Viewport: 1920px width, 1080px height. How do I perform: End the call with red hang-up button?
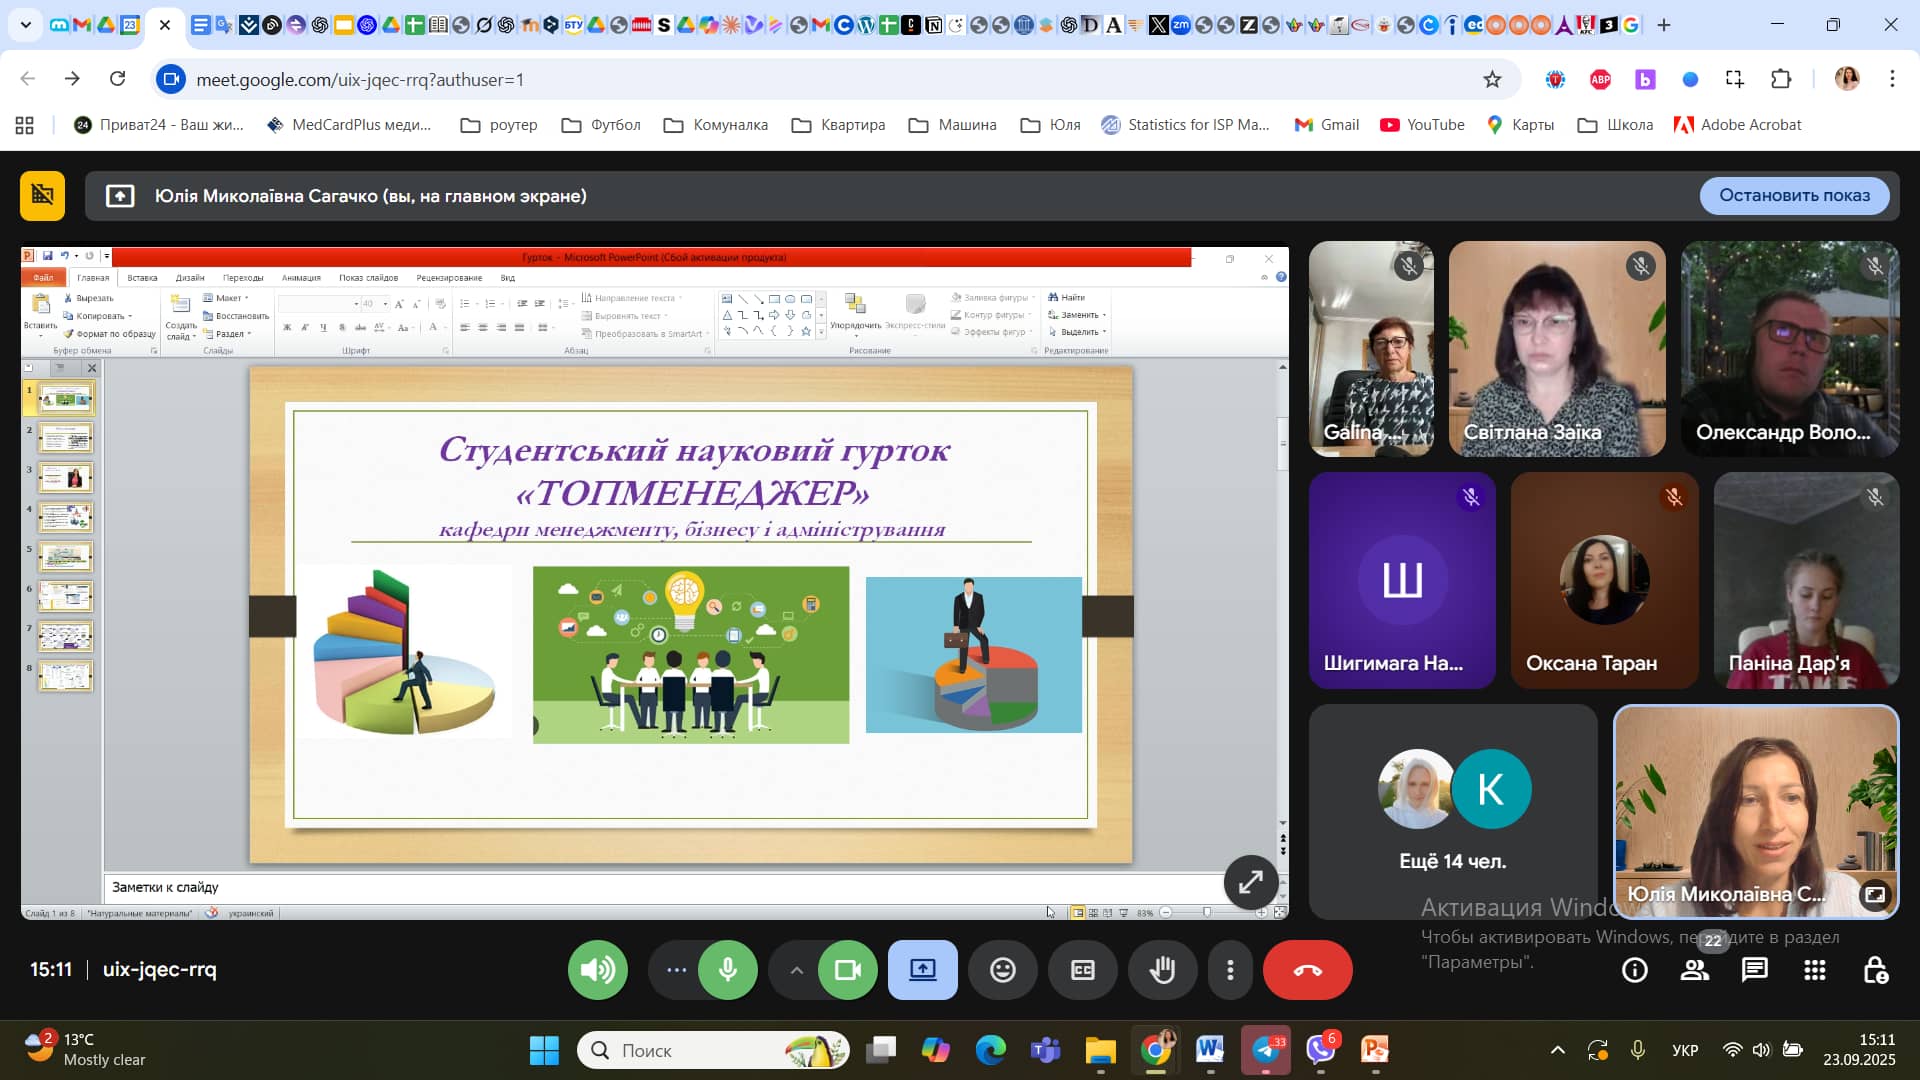tap(1307, 970)
